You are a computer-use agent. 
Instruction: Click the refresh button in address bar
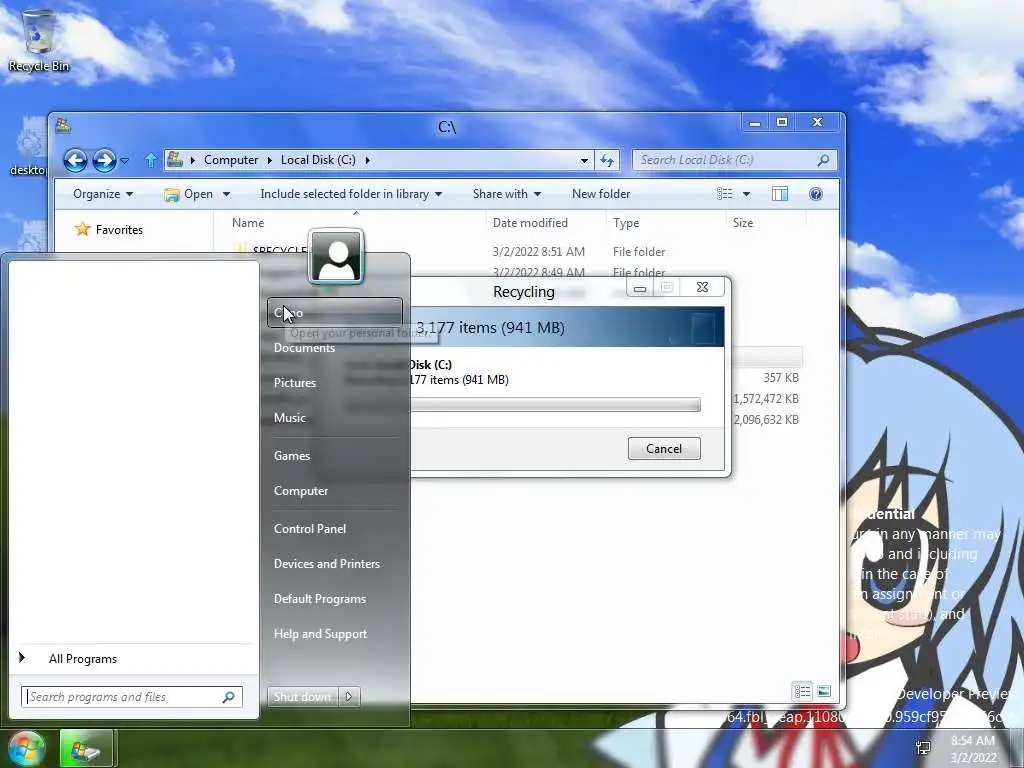pos(607,160)
